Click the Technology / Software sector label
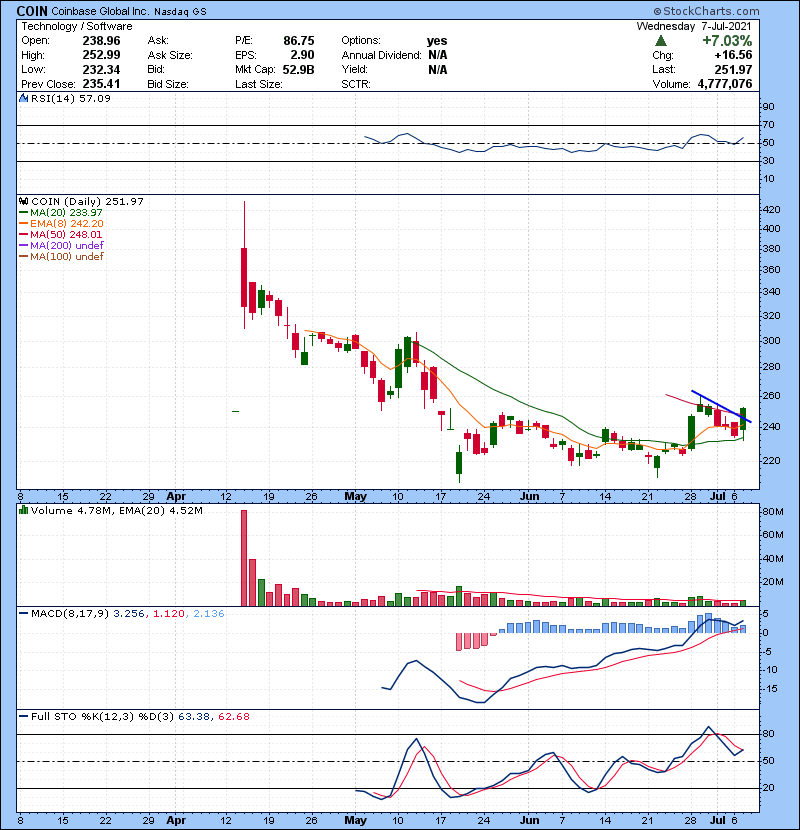 coord(77,26)
